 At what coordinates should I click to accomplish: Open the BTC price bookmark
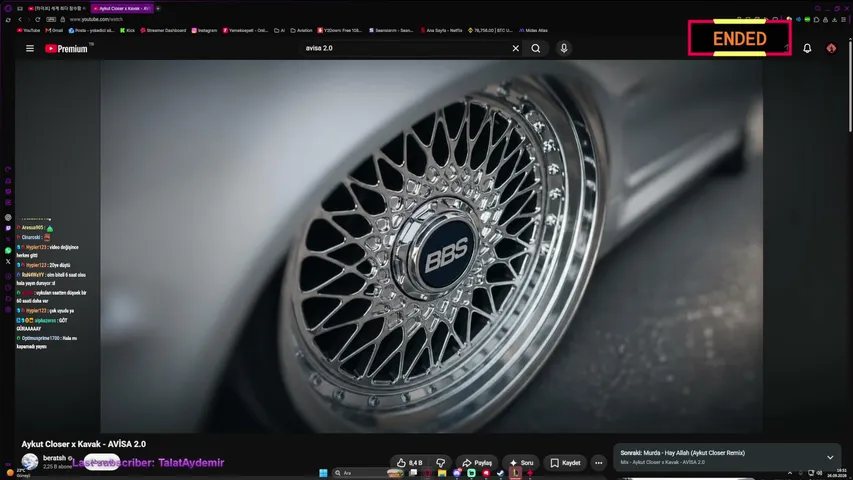[491, 30]
